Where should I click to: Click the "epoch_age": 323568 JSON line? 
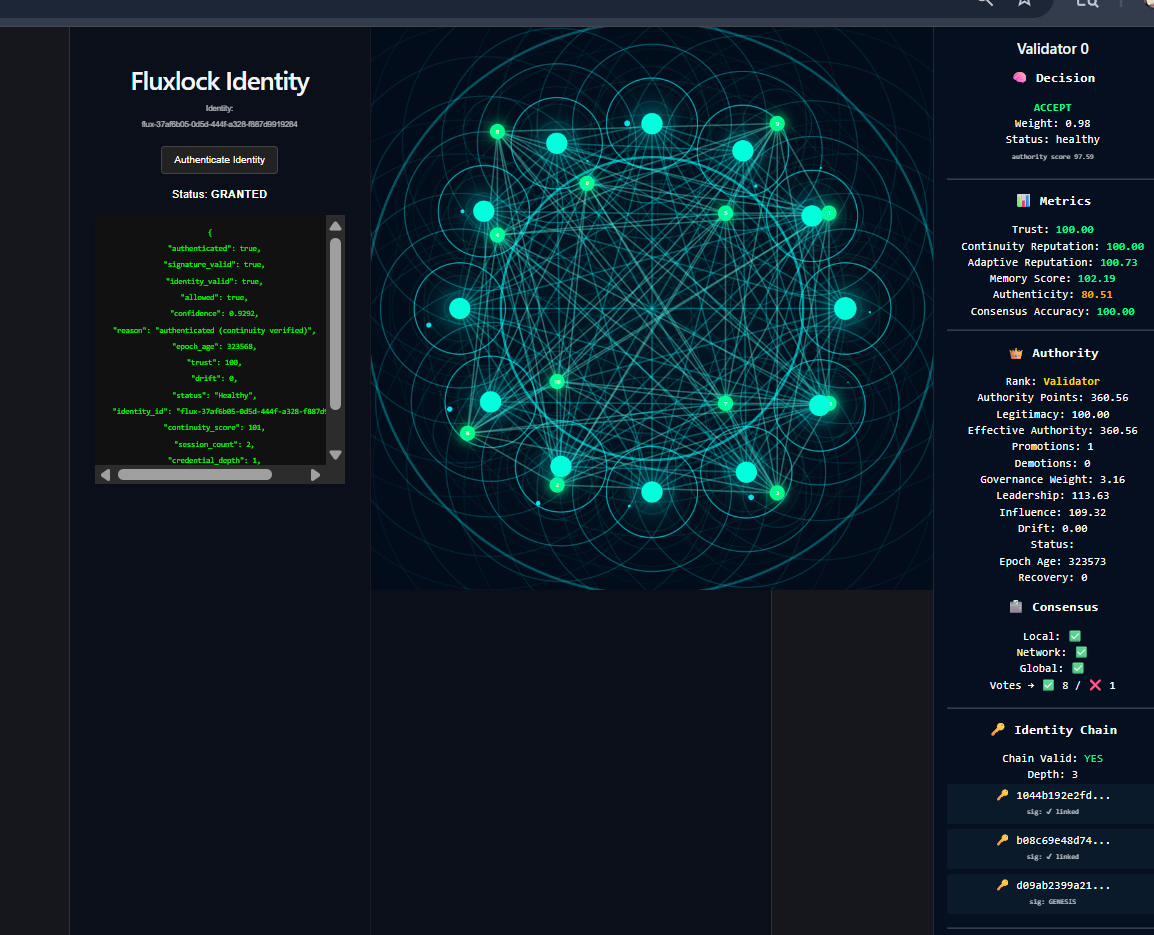pos(214,346)
